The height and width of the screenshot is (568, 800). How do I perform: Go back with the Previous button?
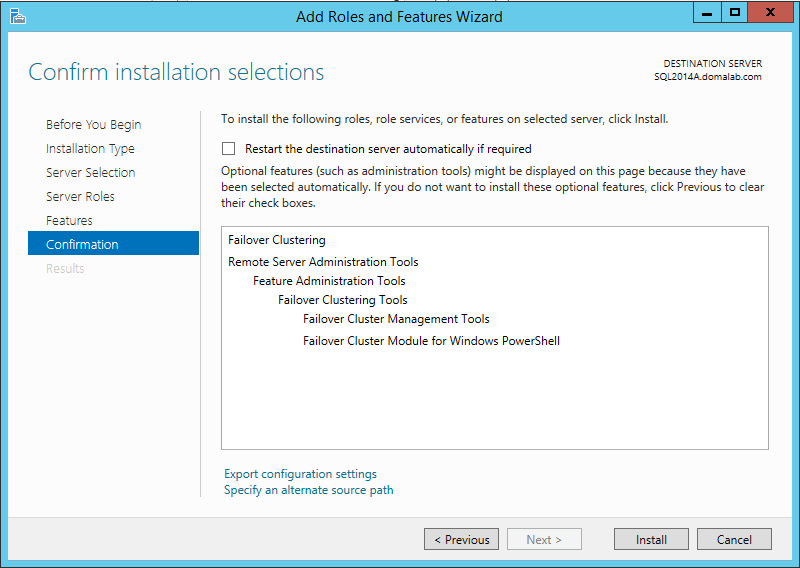point(461,539)
